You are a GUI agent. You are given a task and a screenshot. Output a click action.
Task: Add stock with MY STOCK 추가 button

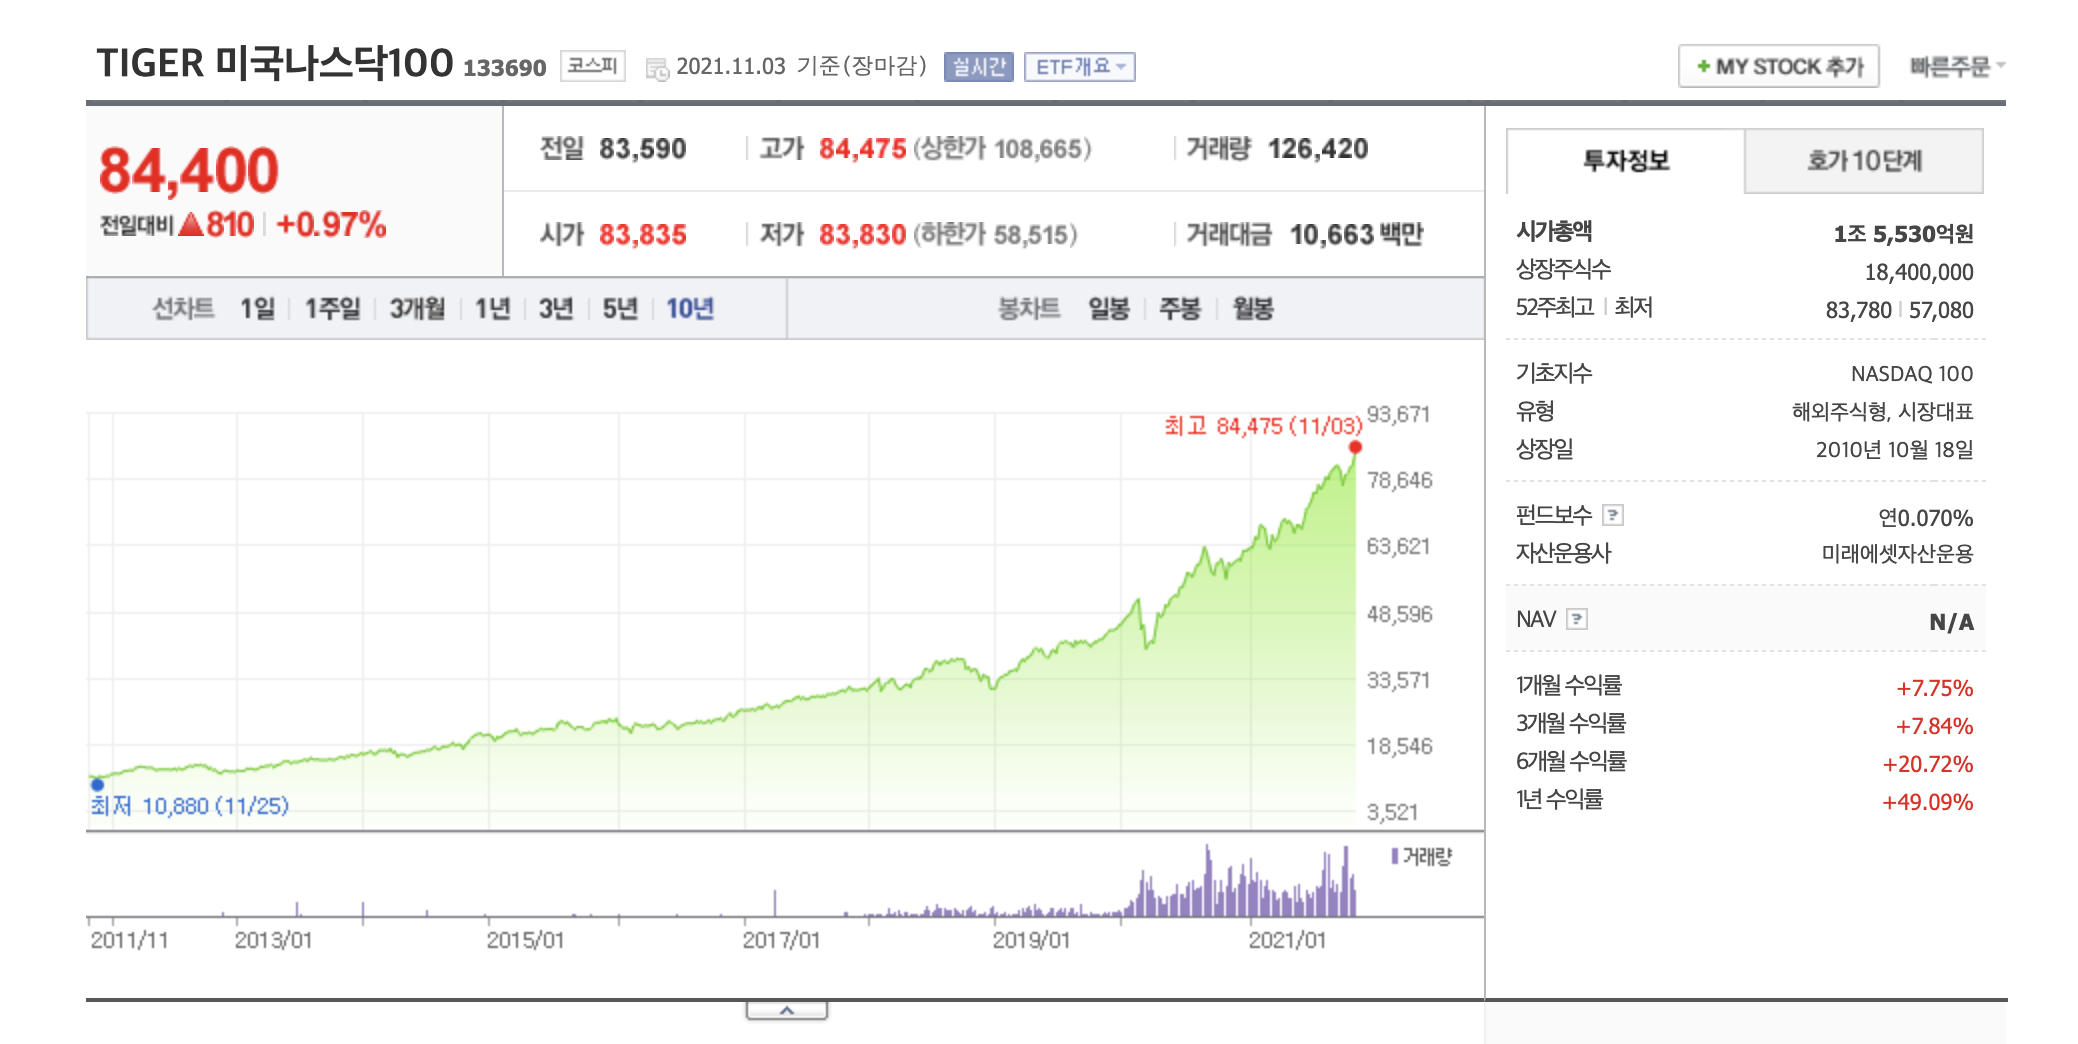click(1778, 67)
